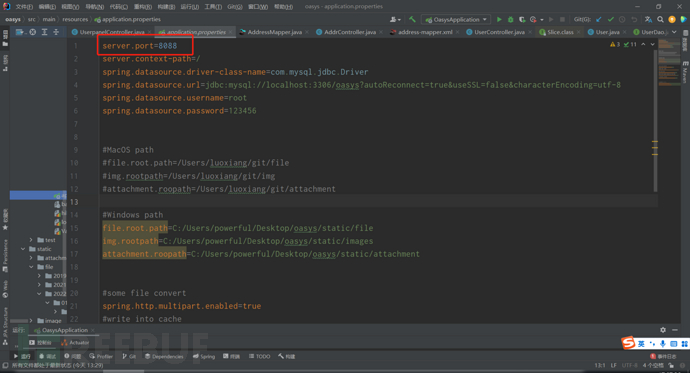Image resolution: width=690 pixels, height=373 pixels.
Task: Hide the run panel with minus icon
Action: coord(675,329)
